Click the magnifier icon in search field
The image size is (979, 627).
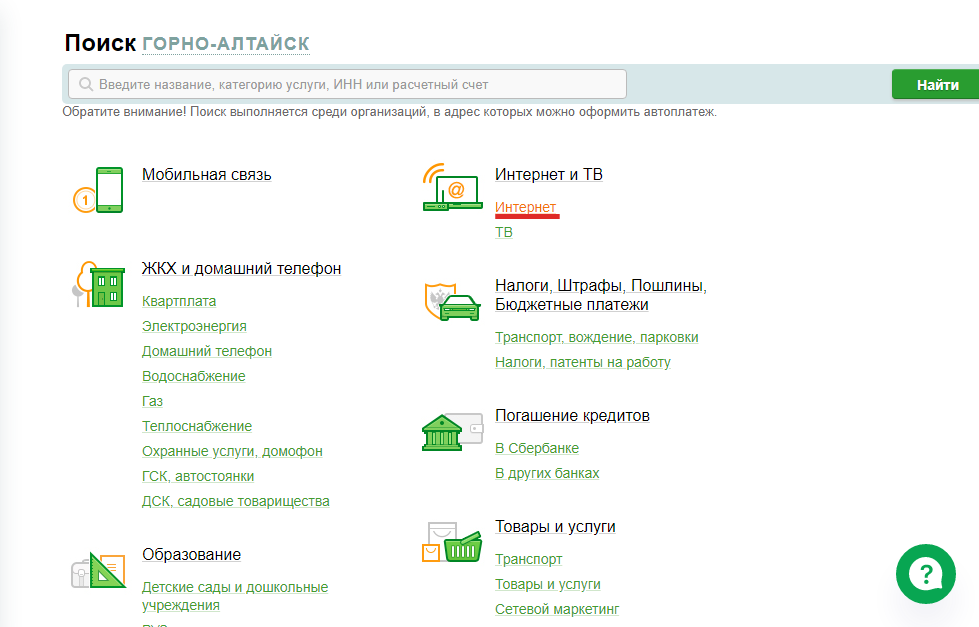point(86,84)
